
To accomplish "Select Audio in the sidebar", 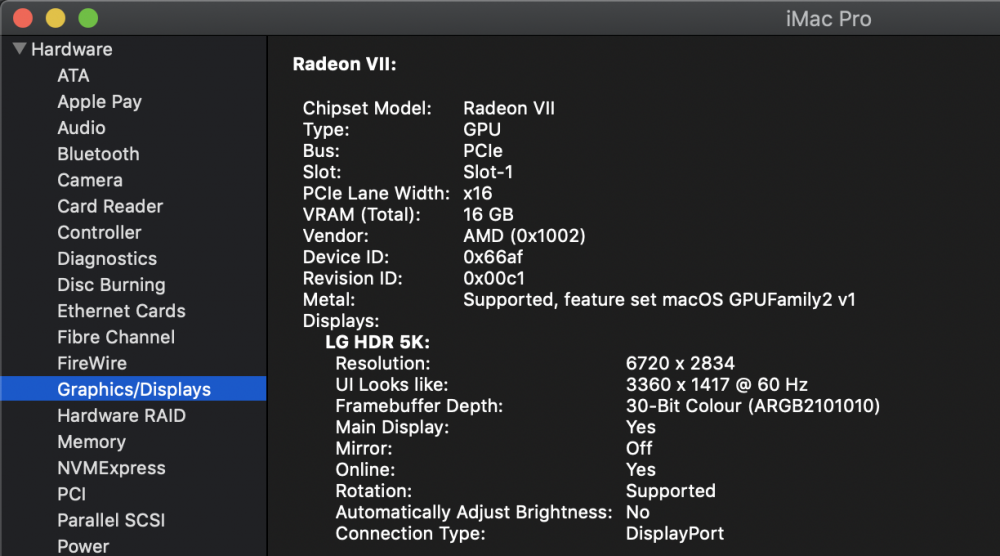I will [x=82, y=128].
